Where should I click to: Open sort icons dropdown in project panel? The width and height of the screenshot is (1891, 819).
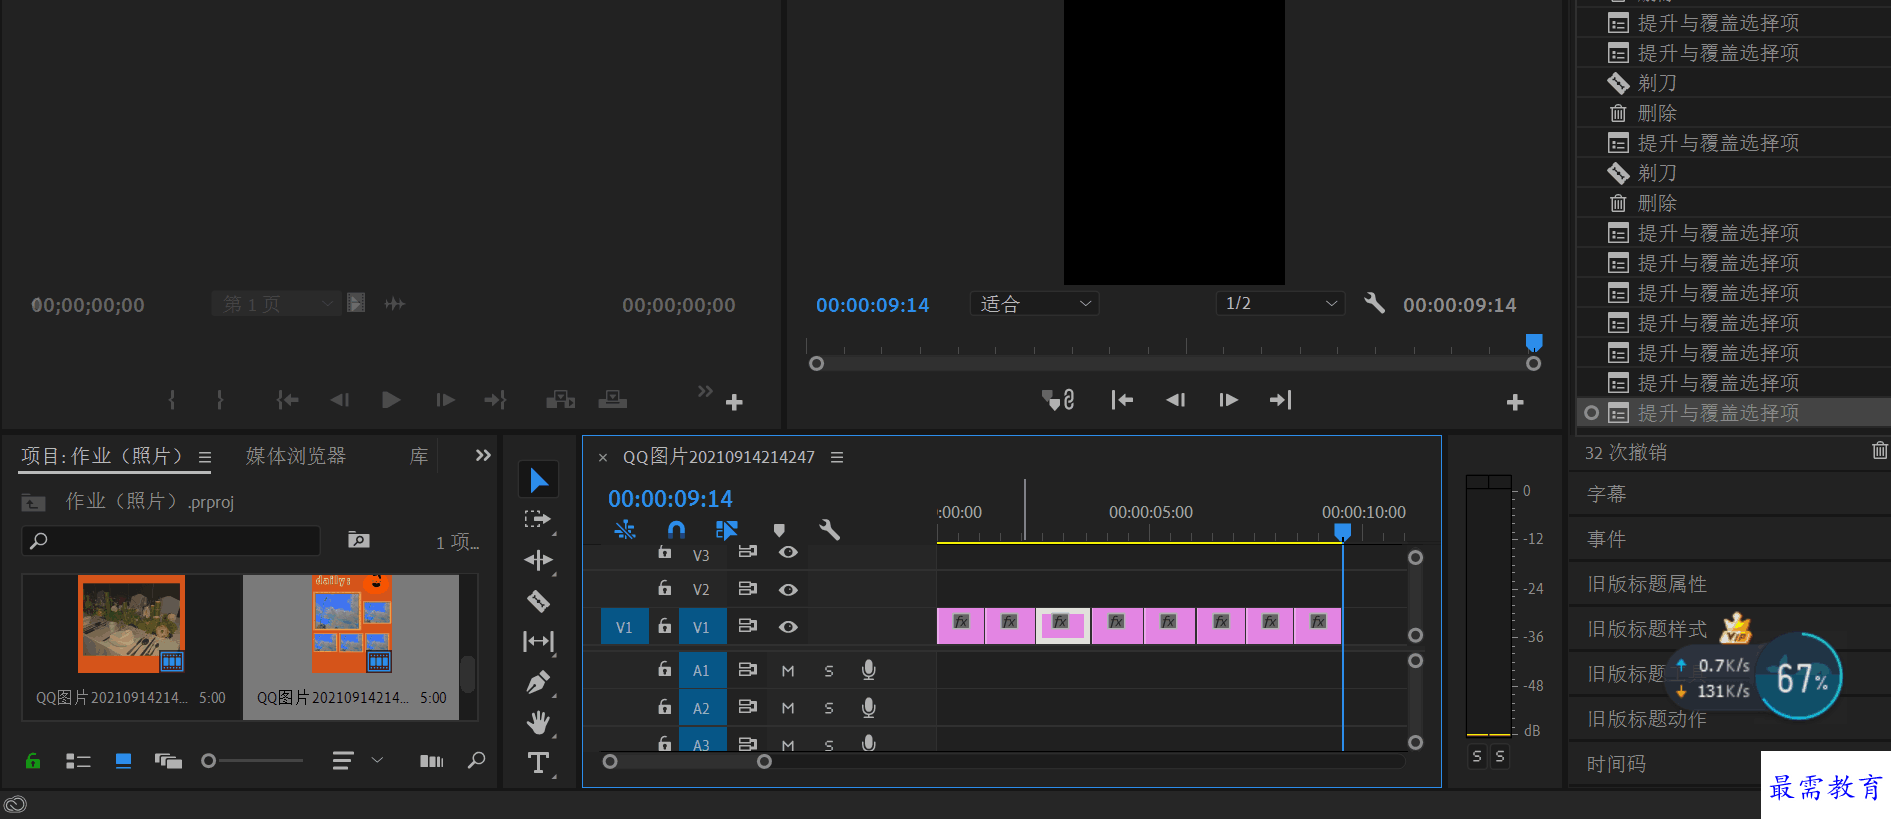(x=355, y=761)
